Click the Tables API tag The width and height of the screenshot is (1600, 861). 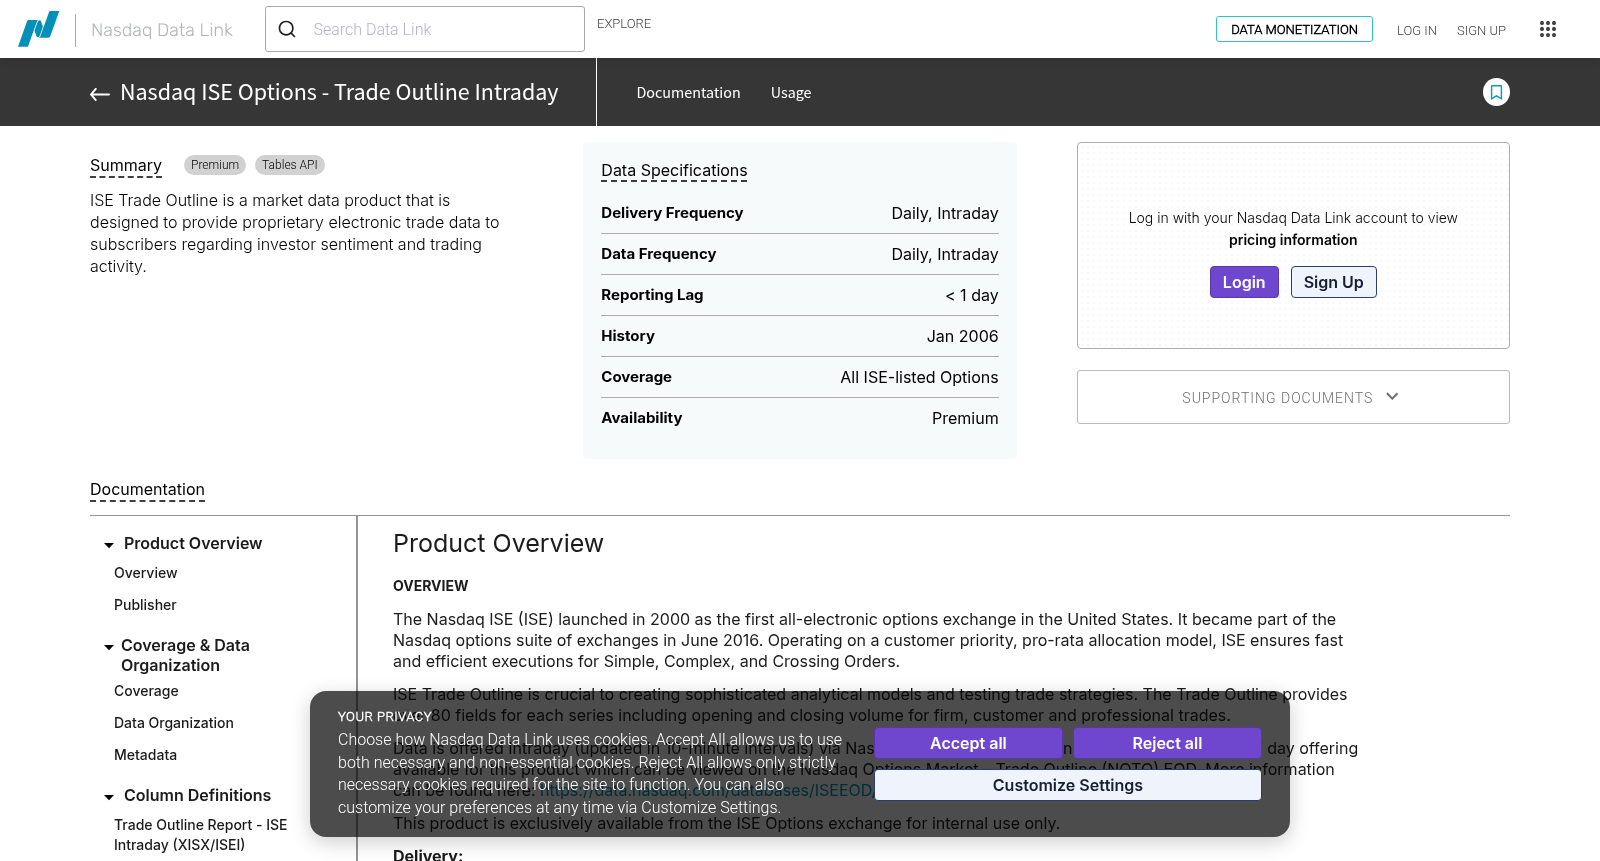290,165
